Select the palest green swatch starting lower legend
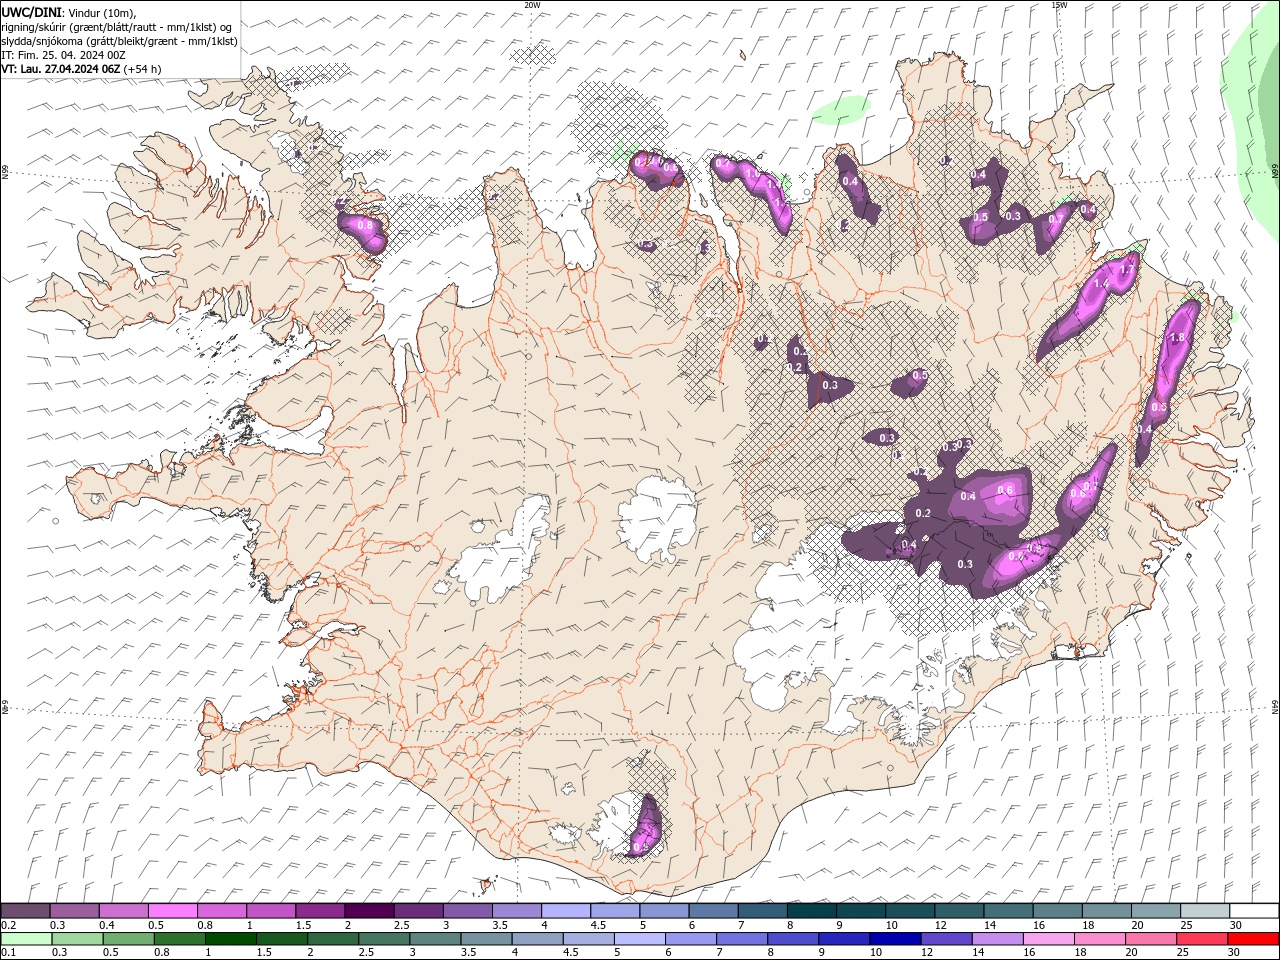This screenshot has width=1280, height=960. 27,939
